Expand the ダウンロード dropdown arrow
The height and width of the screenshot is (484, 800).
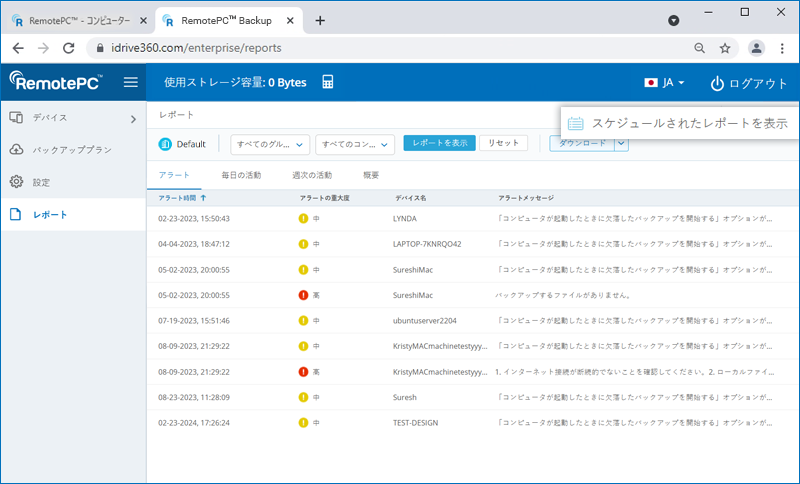(x=621, y=144)
